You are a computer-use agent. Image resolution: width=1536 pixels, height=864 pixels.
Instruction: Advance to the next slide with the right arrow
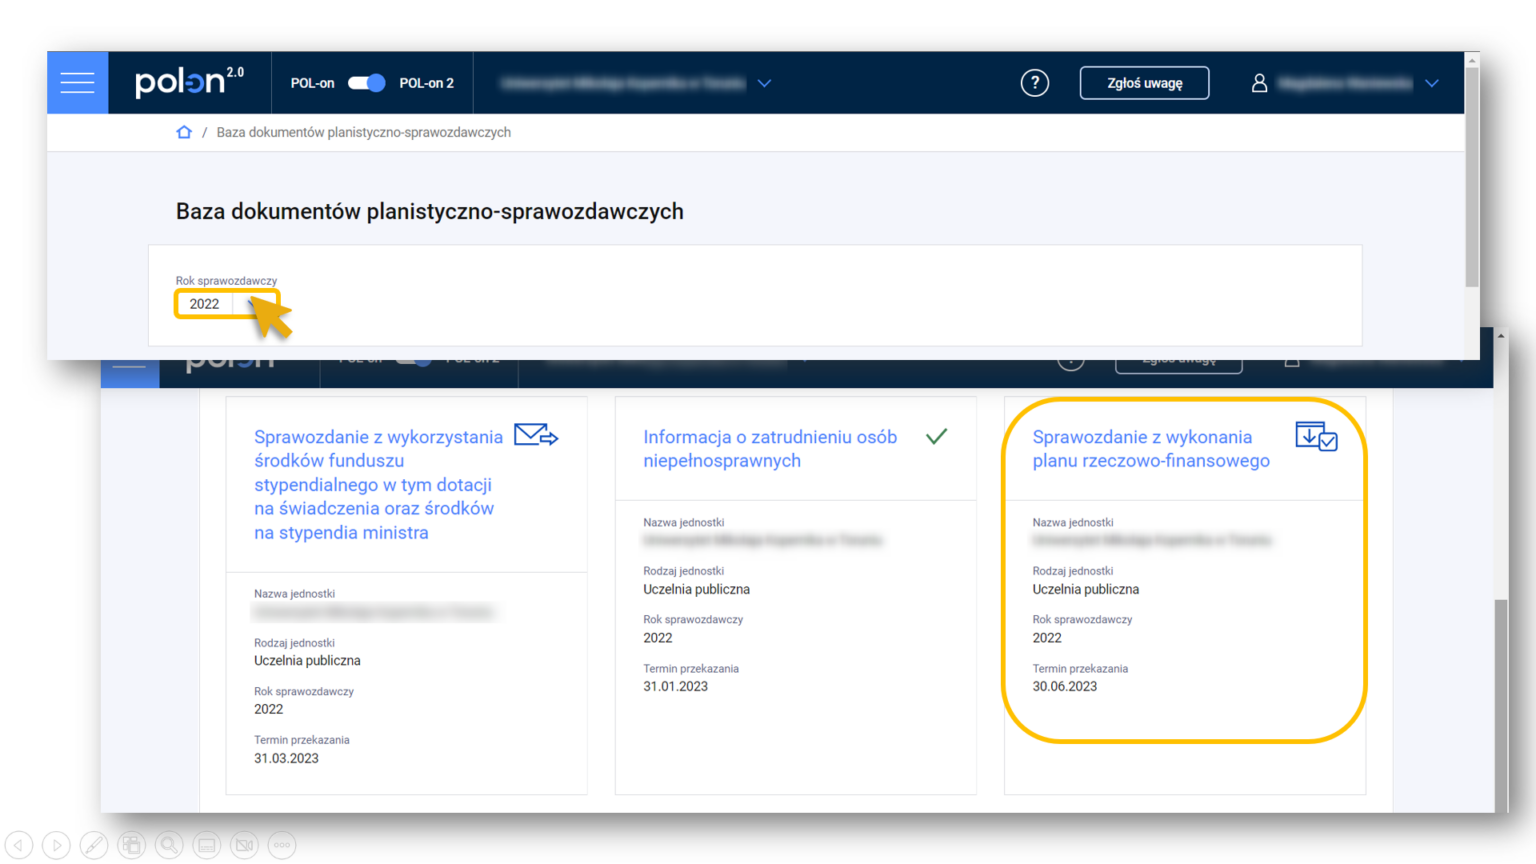(x=57, y=845)
